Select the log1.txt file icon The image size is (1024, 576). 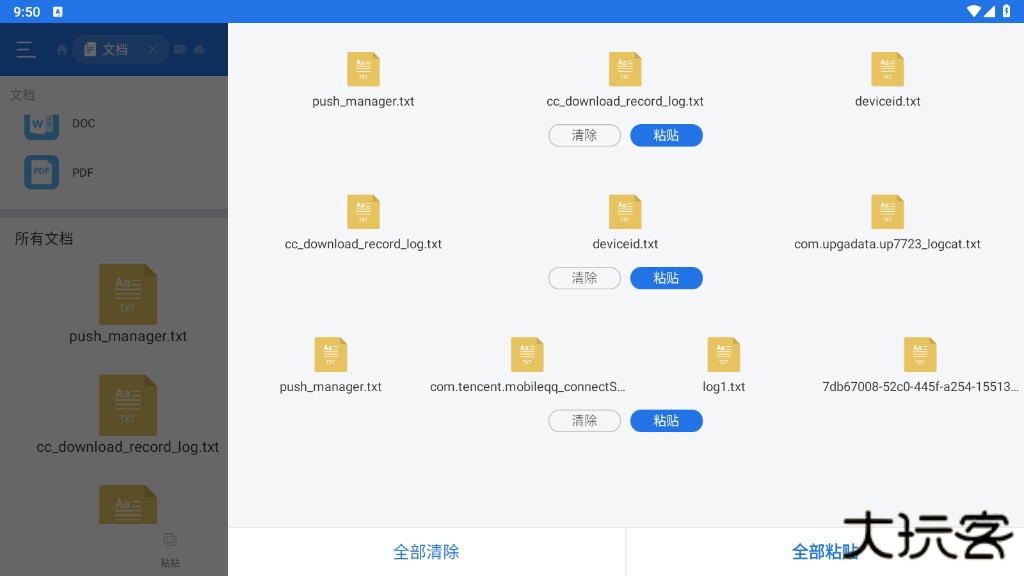[x=723, y=355]
